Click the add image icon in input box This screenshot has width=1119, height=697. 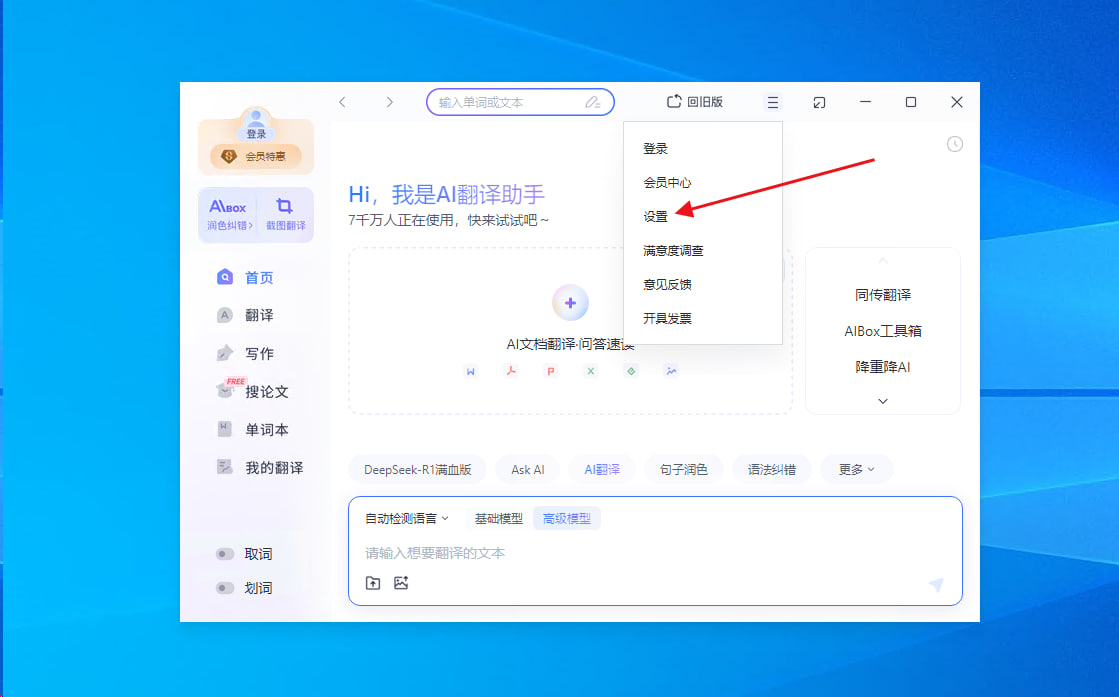coord(401,583)
